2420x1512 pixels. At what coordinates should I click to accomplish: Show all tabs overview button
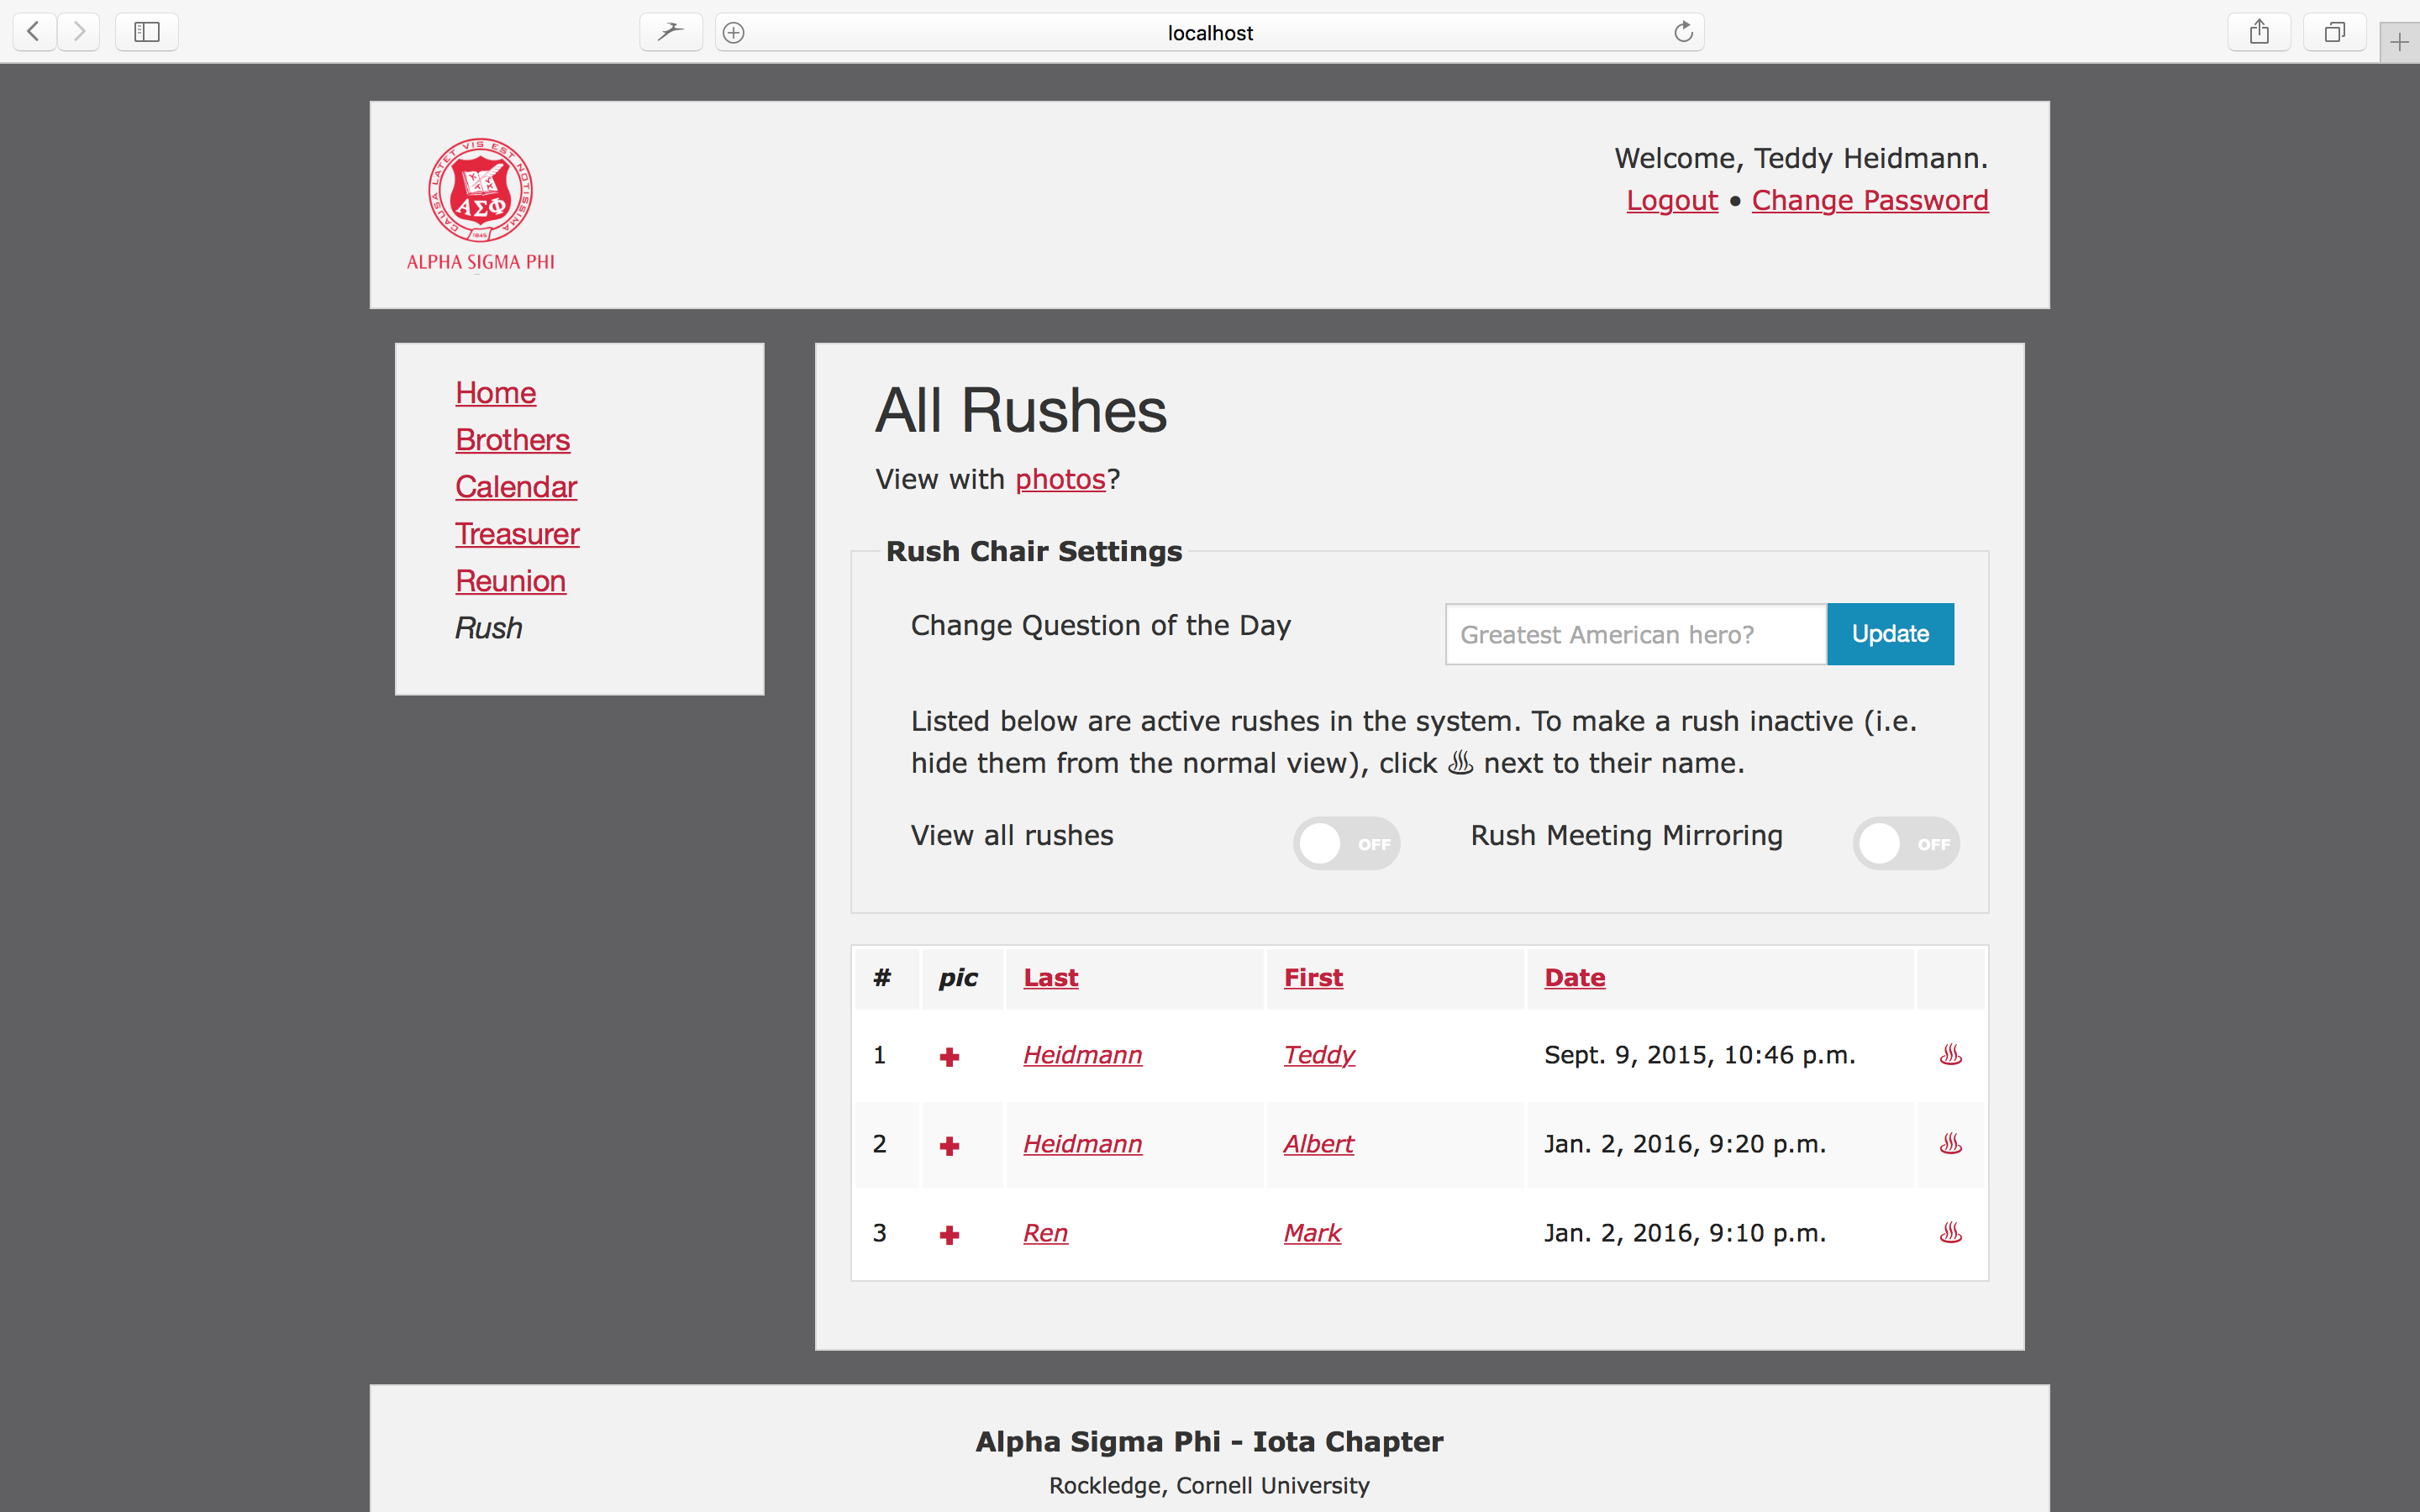pos(2334,32)
